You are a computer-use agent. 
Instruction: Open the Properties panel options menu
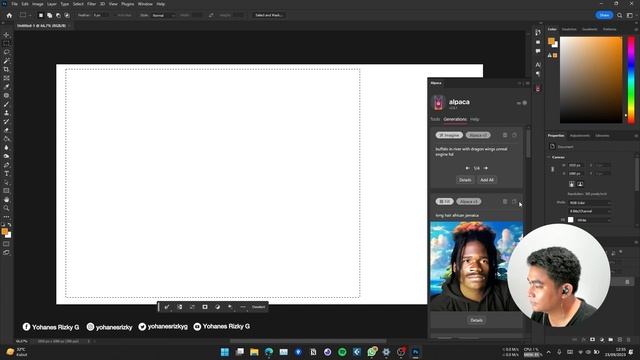pos(636,136)
